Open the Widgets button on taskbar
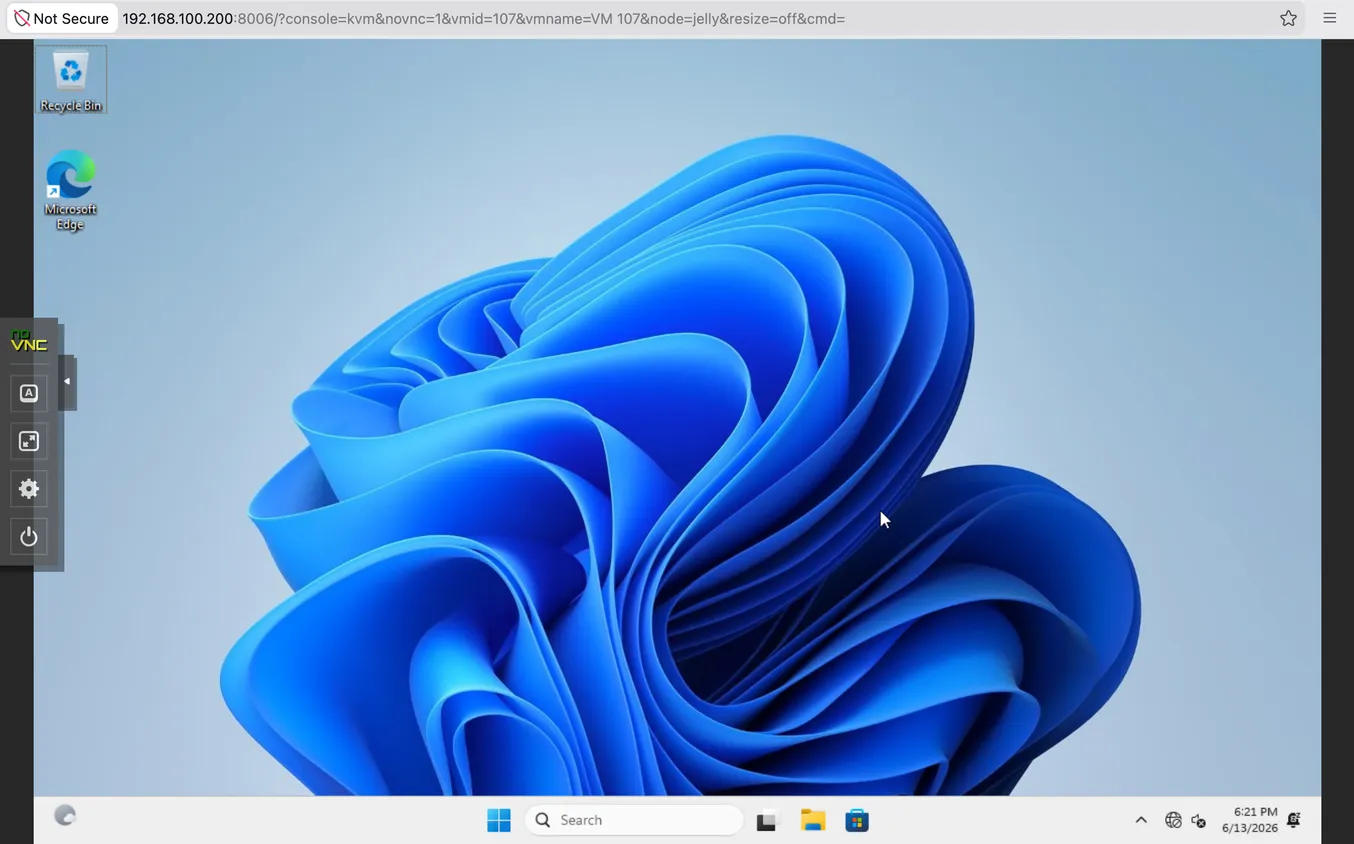1354x844 pixels. point(65,816)
